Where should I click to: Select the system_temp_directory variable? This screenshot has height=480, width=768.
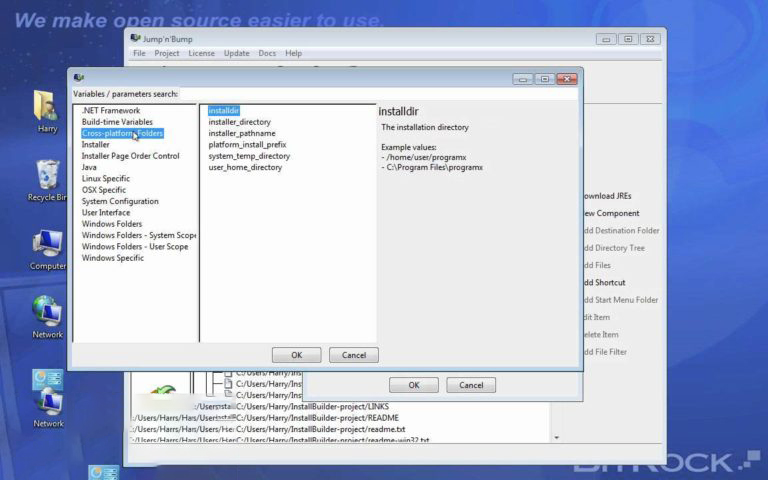(249, 156)
